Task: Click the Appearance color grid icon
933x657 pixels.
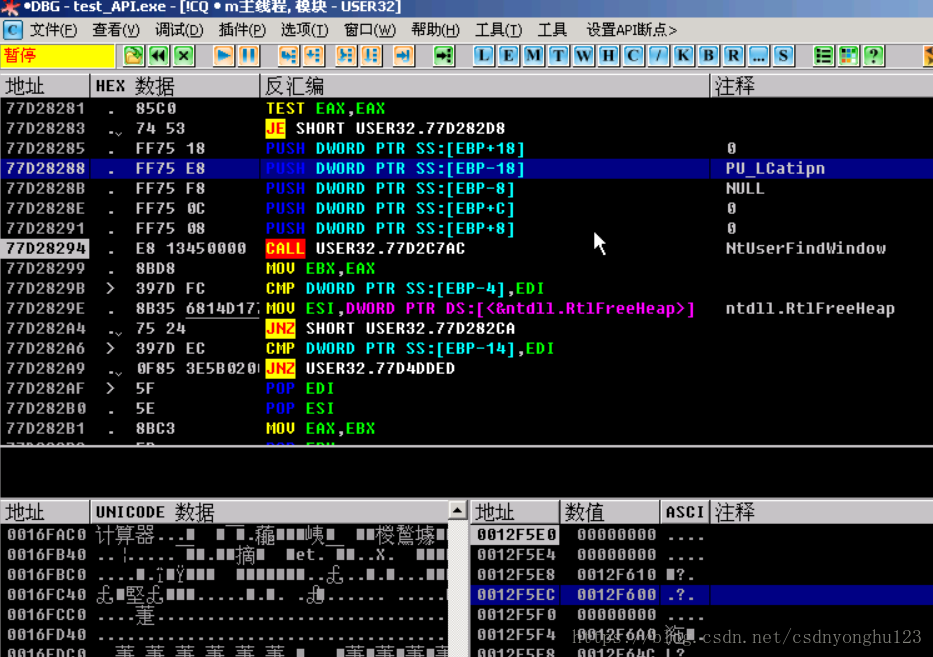Action: 849,56
